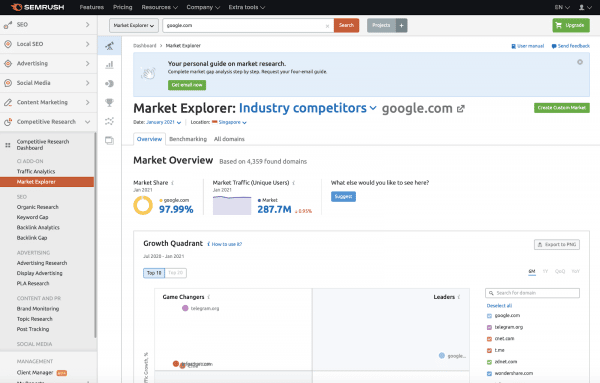Open the Industry competitors dropdown
The width and height of the screenshot is (600, 383).
click(308, 108)
